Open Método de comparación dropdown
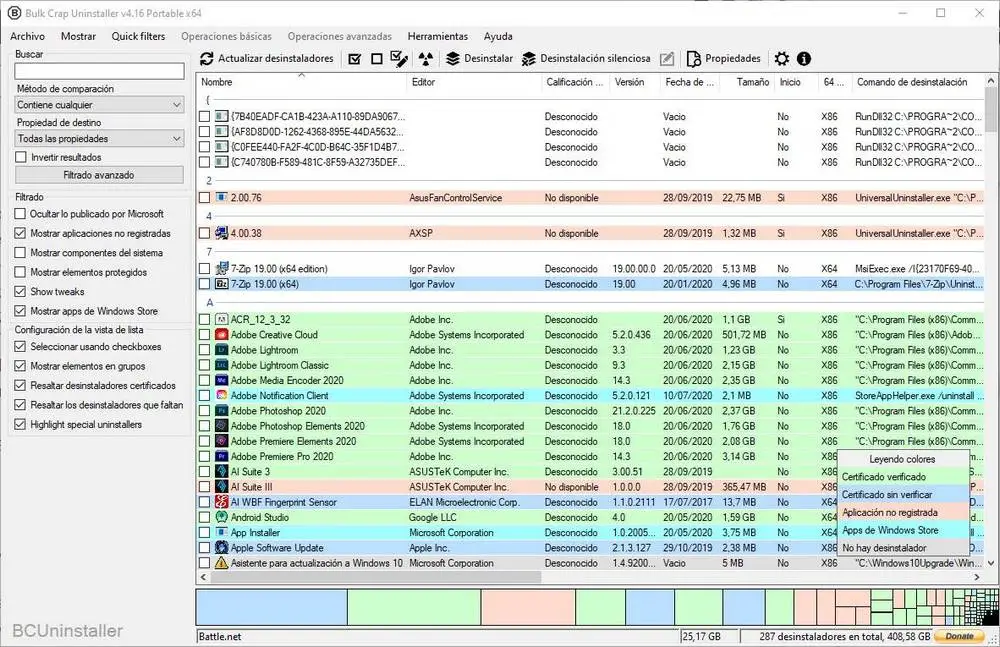The image size is (1000, 647). (99, 105)
